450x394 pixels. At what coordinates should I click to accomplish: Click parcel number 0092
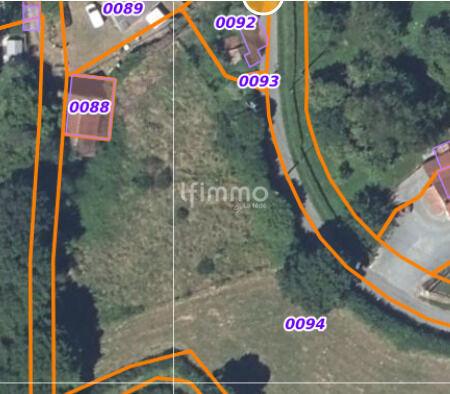pos(236,23)
